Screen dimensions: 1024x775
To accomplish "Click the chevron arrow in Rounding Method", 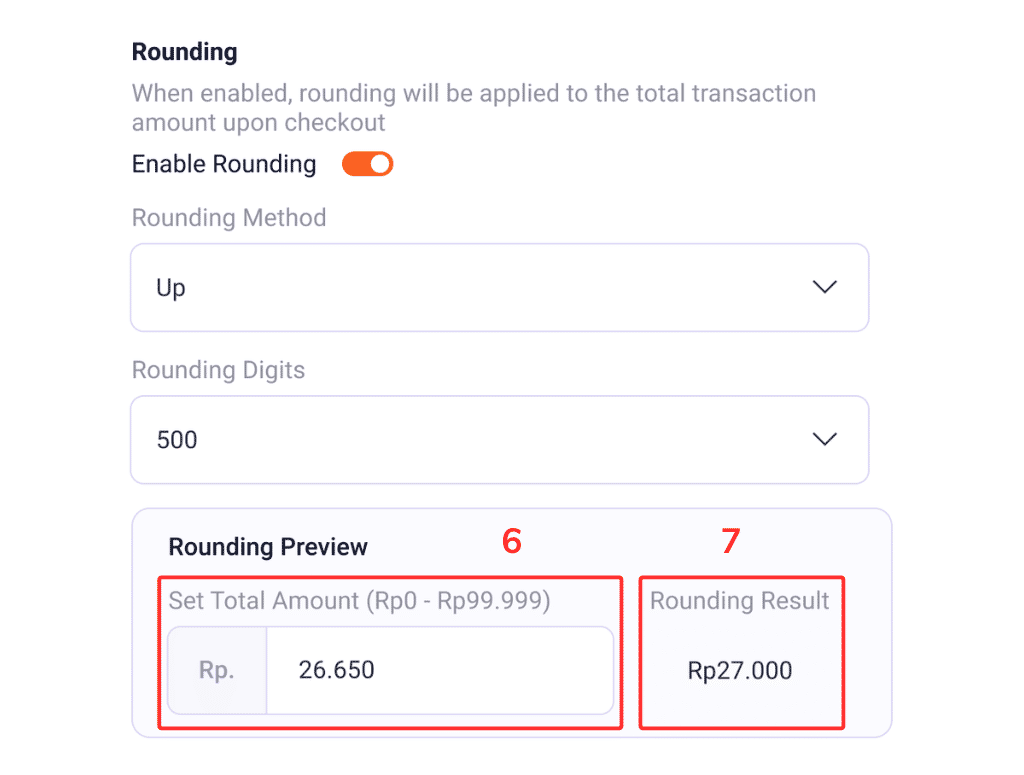I will point(824,288).
